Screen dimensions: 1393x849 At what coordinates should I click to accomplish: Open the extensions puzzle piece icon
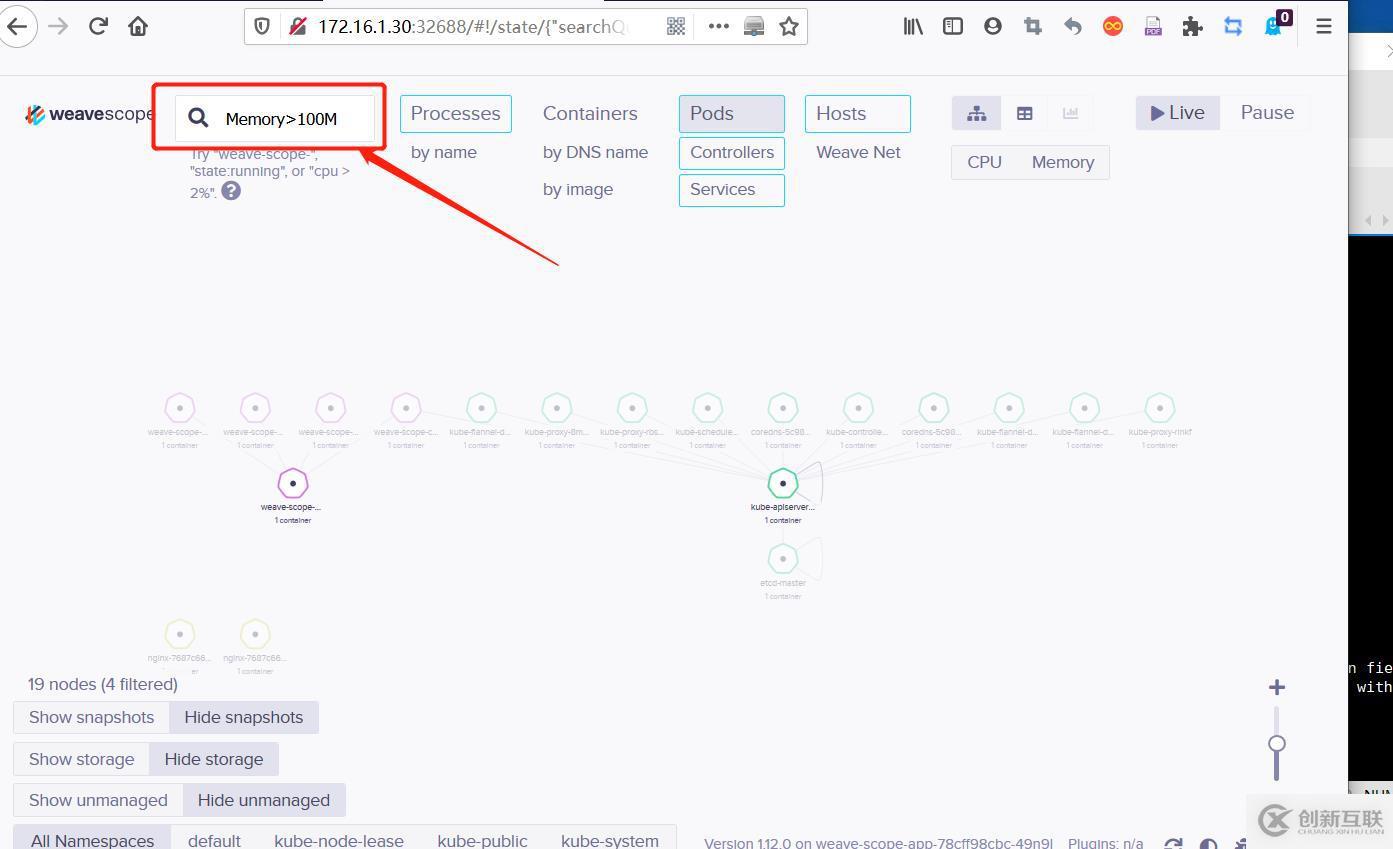[1192, 27]
